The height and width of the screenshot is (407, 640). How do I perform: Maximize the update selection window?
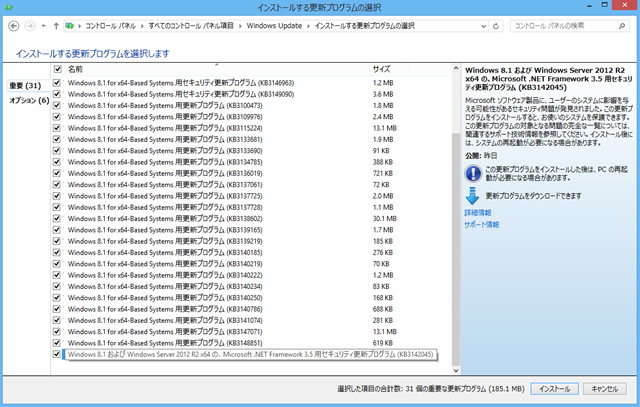[x=604, y=5]
